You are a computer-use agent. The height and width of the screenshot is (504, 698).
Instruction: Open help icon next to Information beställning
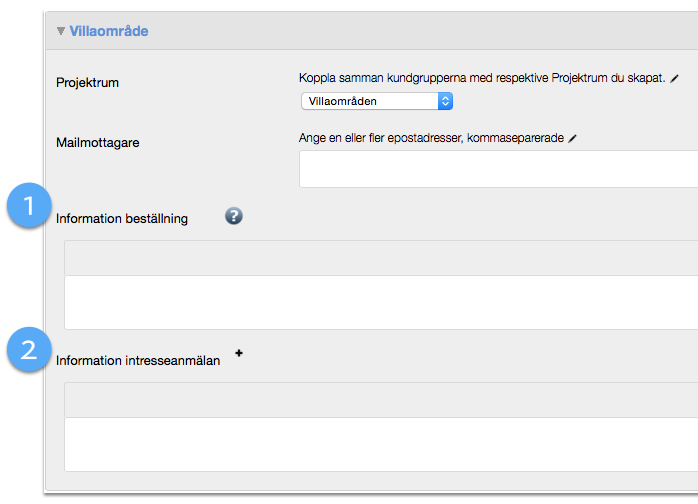[x=234, y=215]
